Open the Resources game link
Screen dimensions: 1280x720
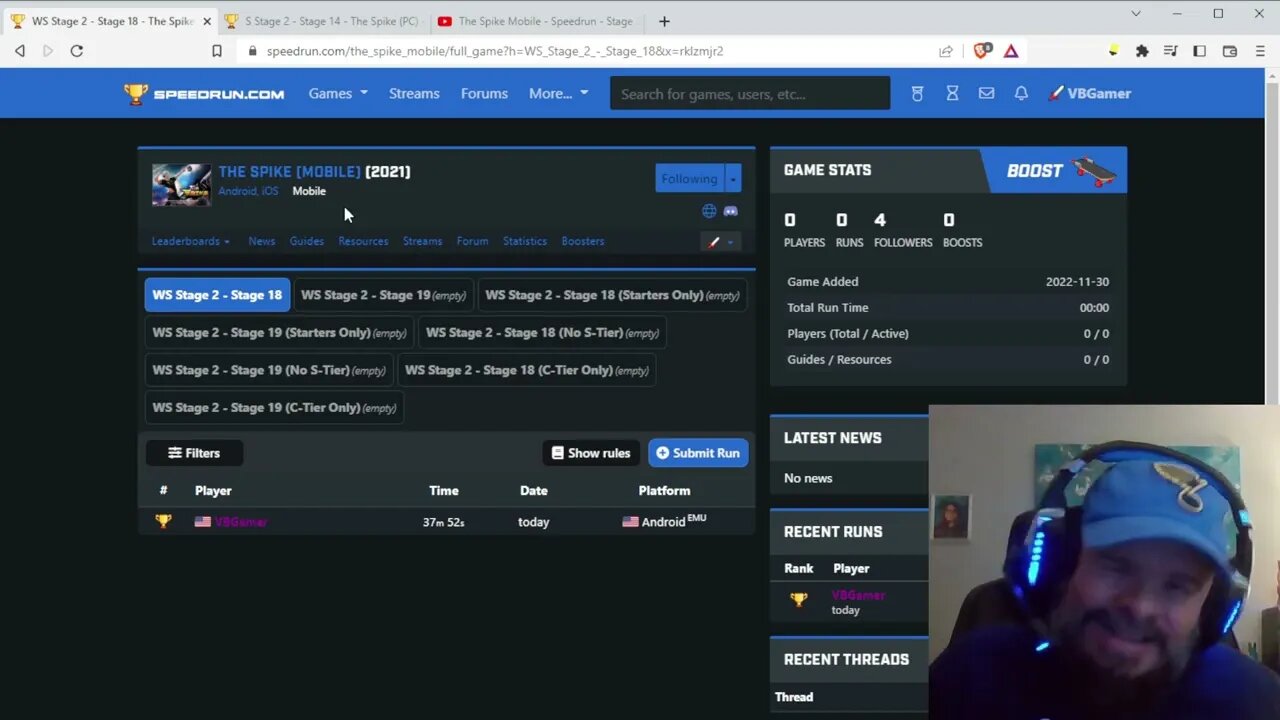click(363, 241)
